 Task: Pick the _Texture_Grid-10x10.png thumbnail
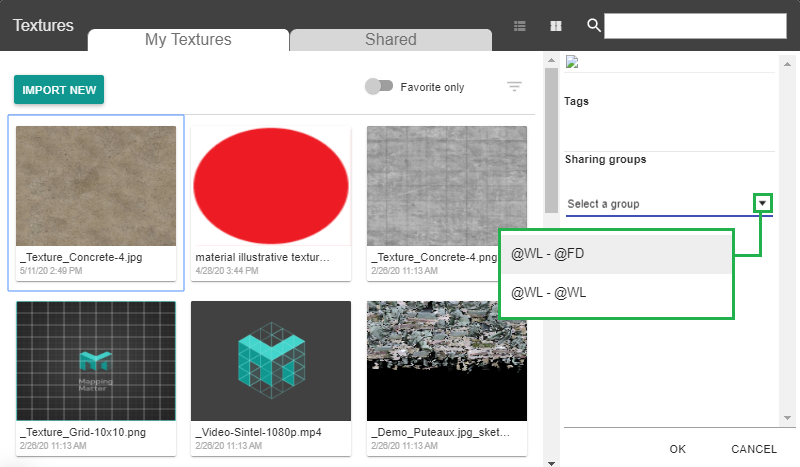point(96,360)
